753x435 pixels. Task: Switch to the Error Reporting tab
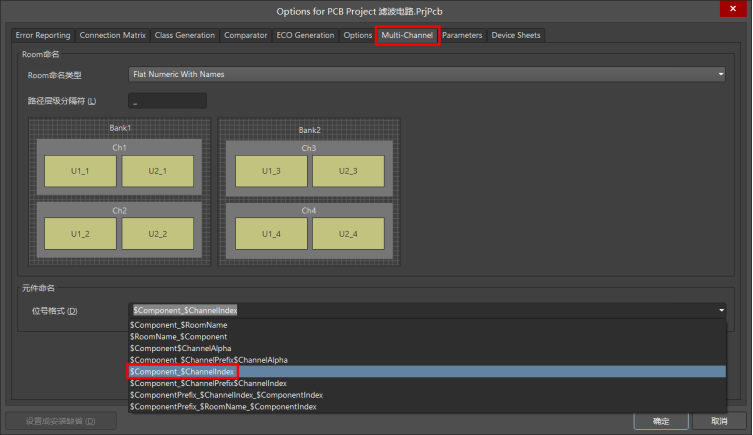tap(43, 35)
